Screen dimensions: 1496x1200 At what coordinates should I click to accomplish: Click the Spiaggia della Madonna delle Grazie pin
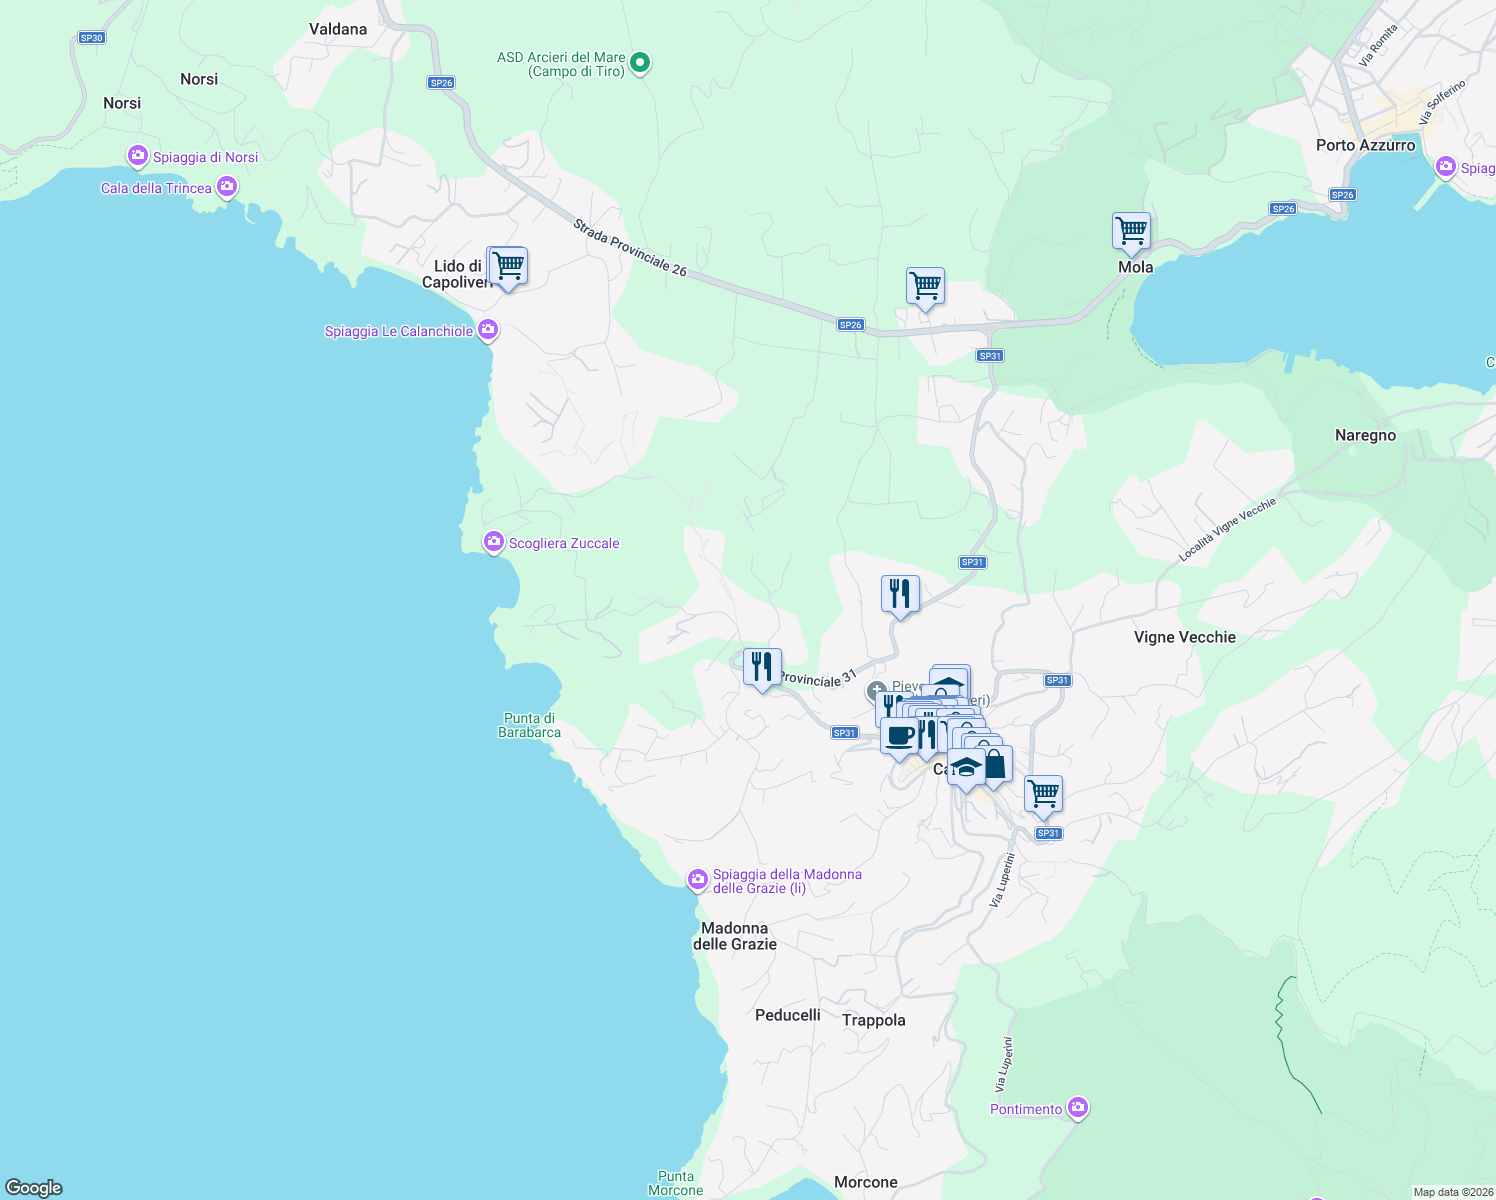697,878
